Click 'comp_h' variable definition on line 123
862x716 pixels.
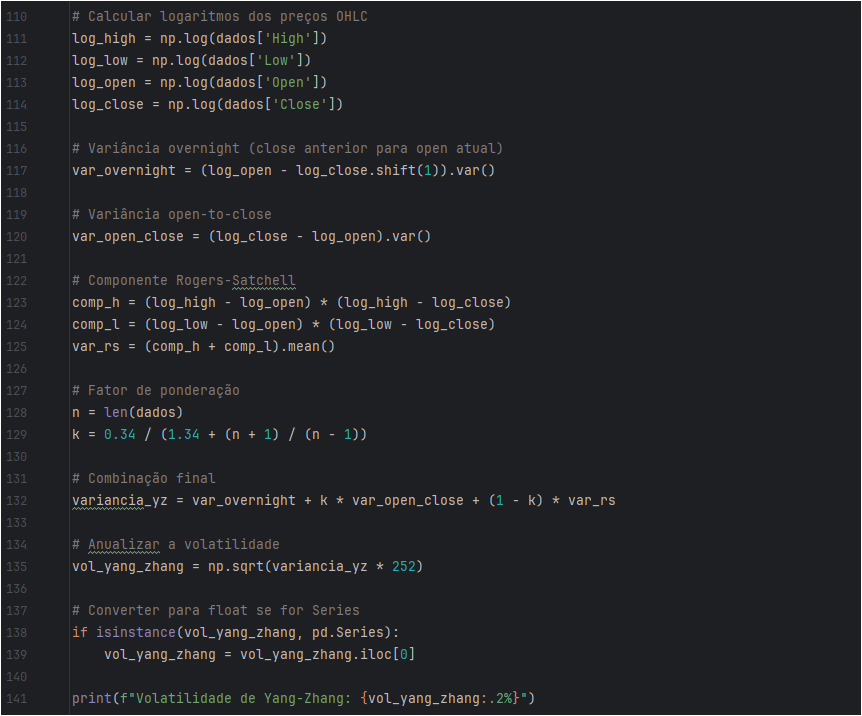(95, 302)
